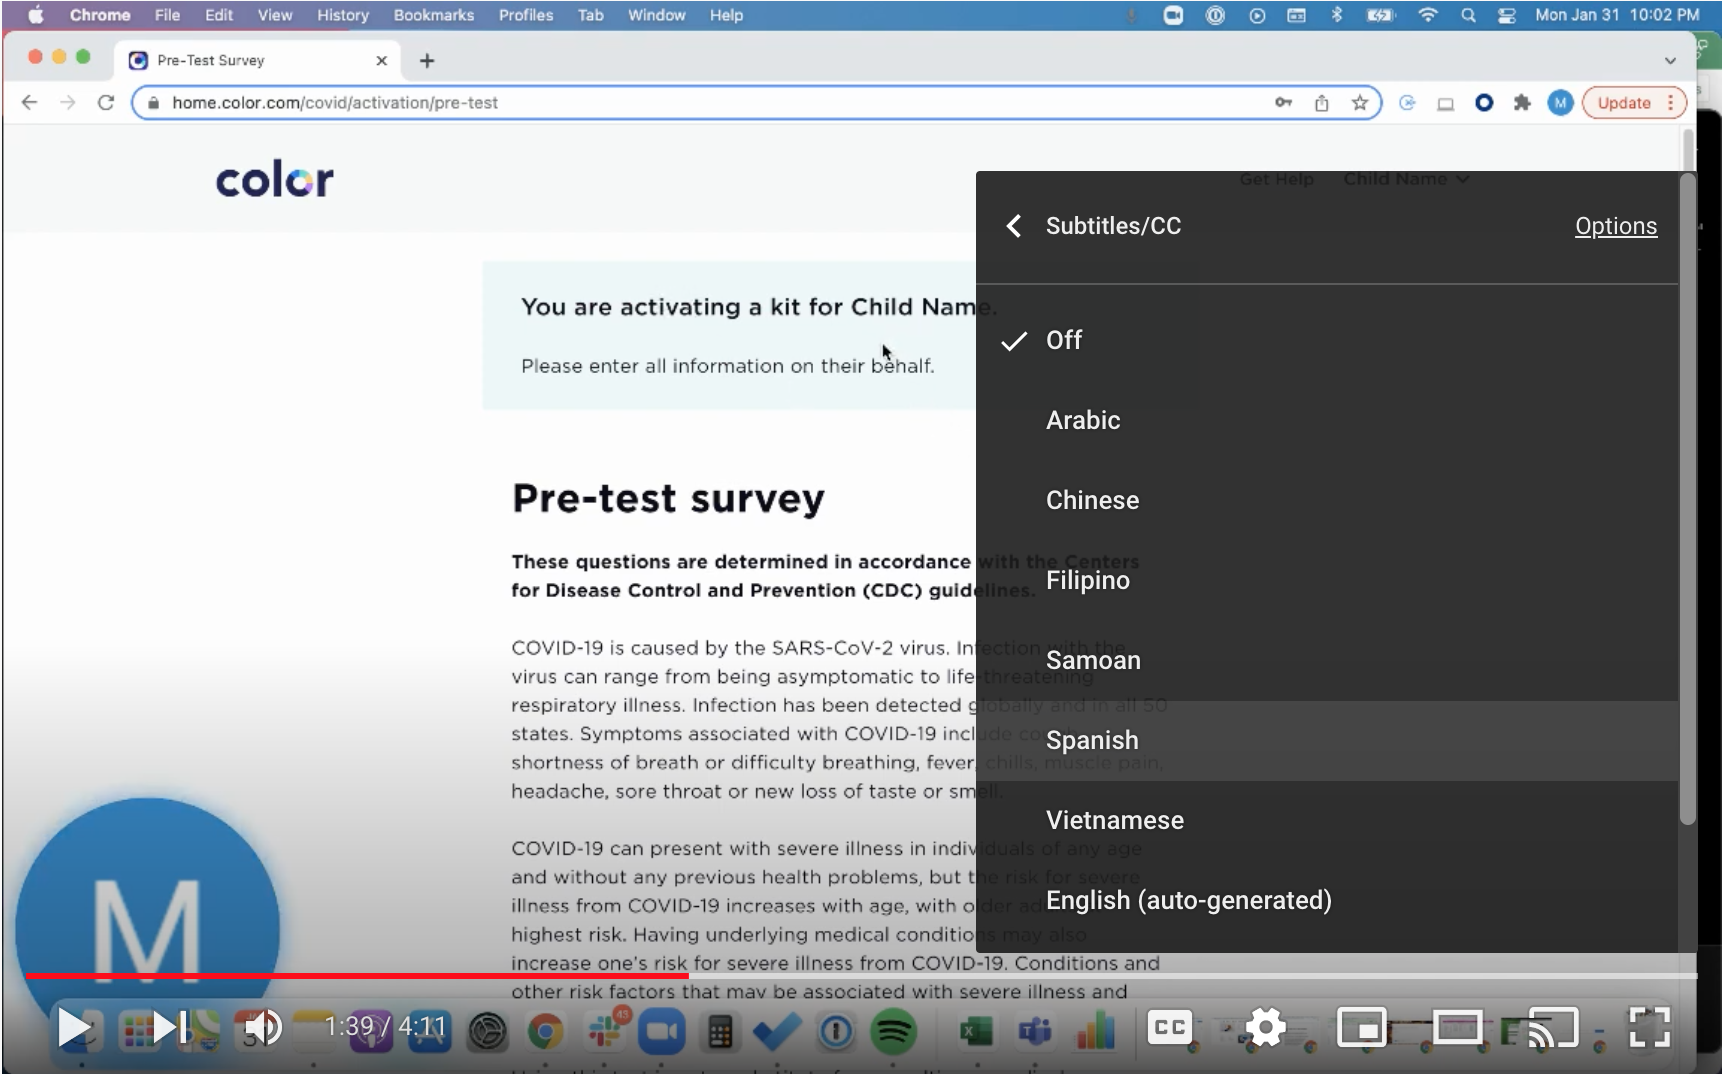This screenshot has width=1722, height=1074.
Task: Expand the tab search chevron near the tab strip
Action: point(1669,60)
